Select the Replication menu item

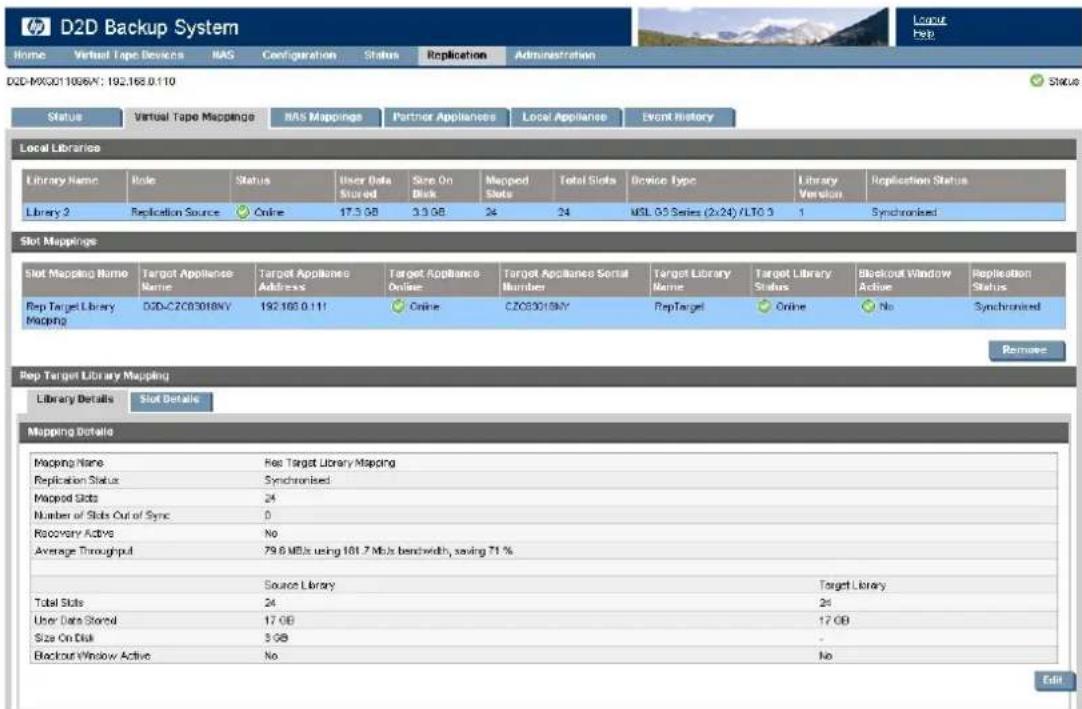[x=457, y=55]
